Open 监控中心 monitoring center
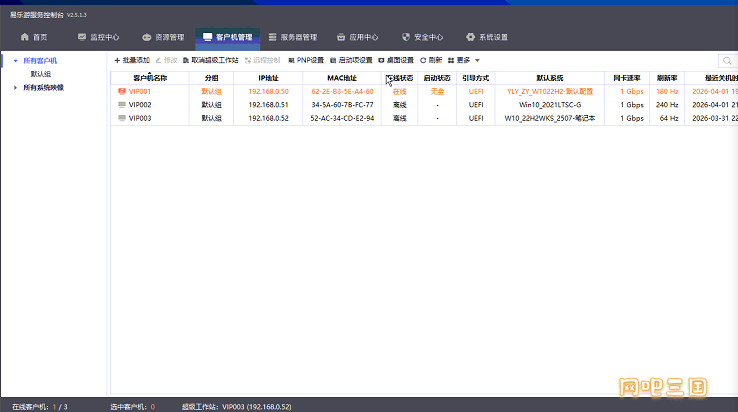Screen dimensions: 738x412 (x=97, y=37)
